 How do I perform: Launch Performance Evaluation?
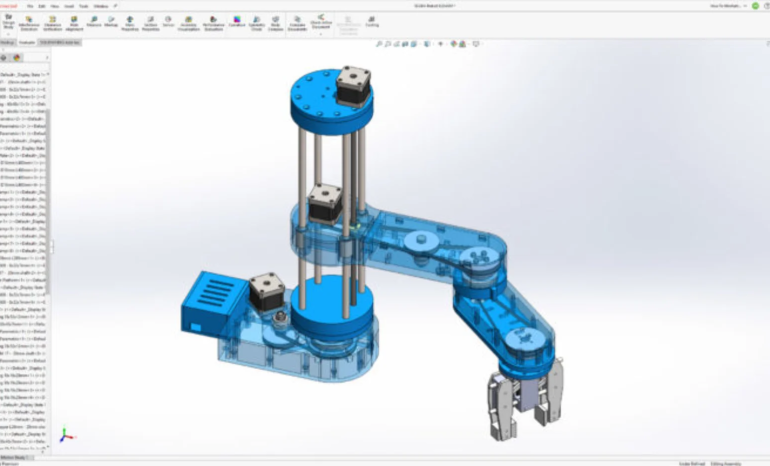tap(213, 21)
